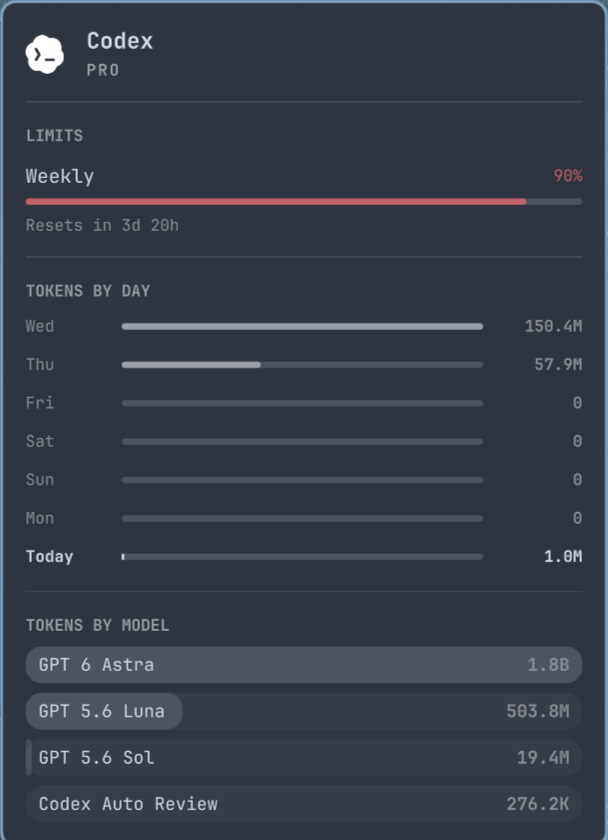The height and width of the screenshot is (840, 608).
Task: Select the Codex title text
Action: (x=120, y=41)
